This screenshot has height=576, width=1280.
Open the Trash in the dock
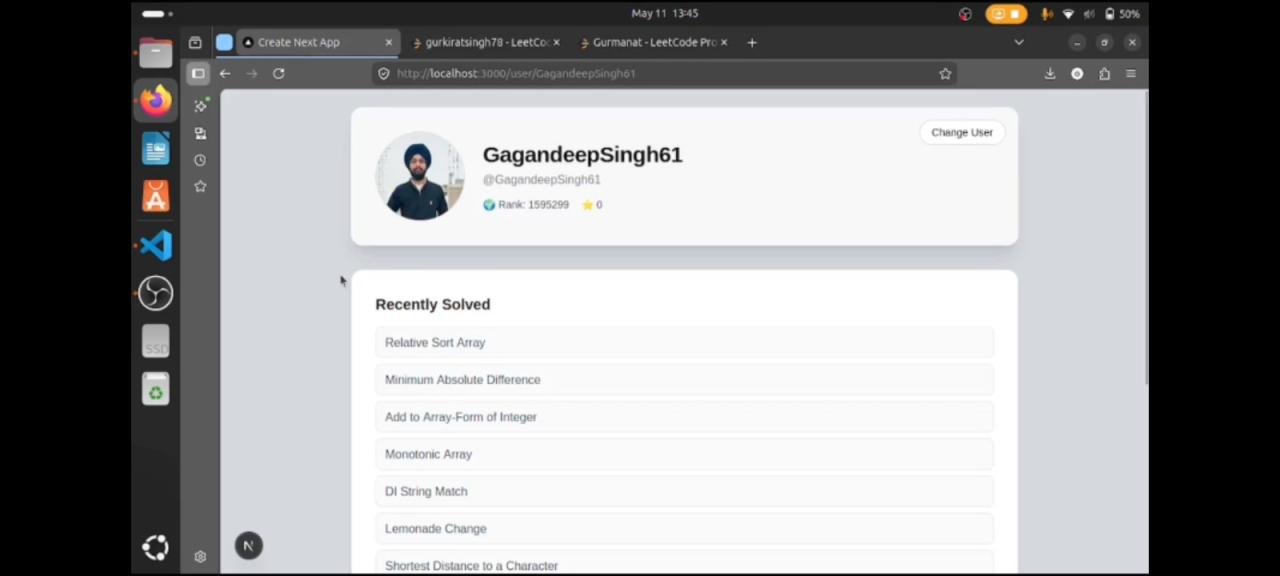click(x=155, y=389)
